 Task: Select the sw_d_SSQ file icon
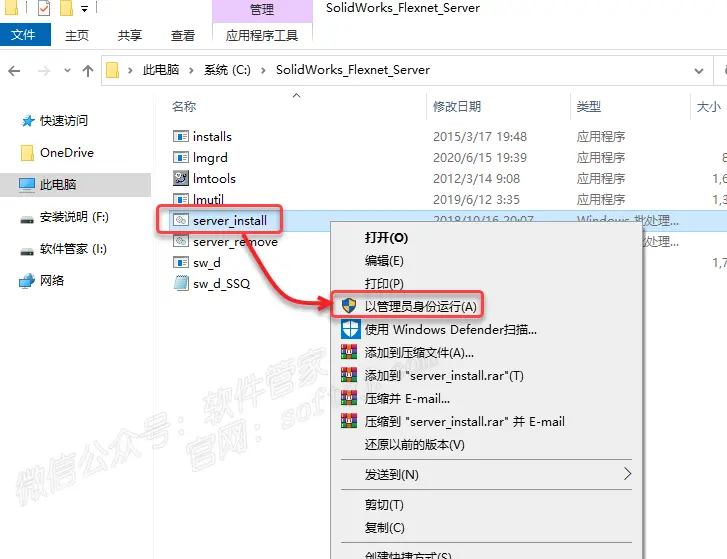(181, 283)
